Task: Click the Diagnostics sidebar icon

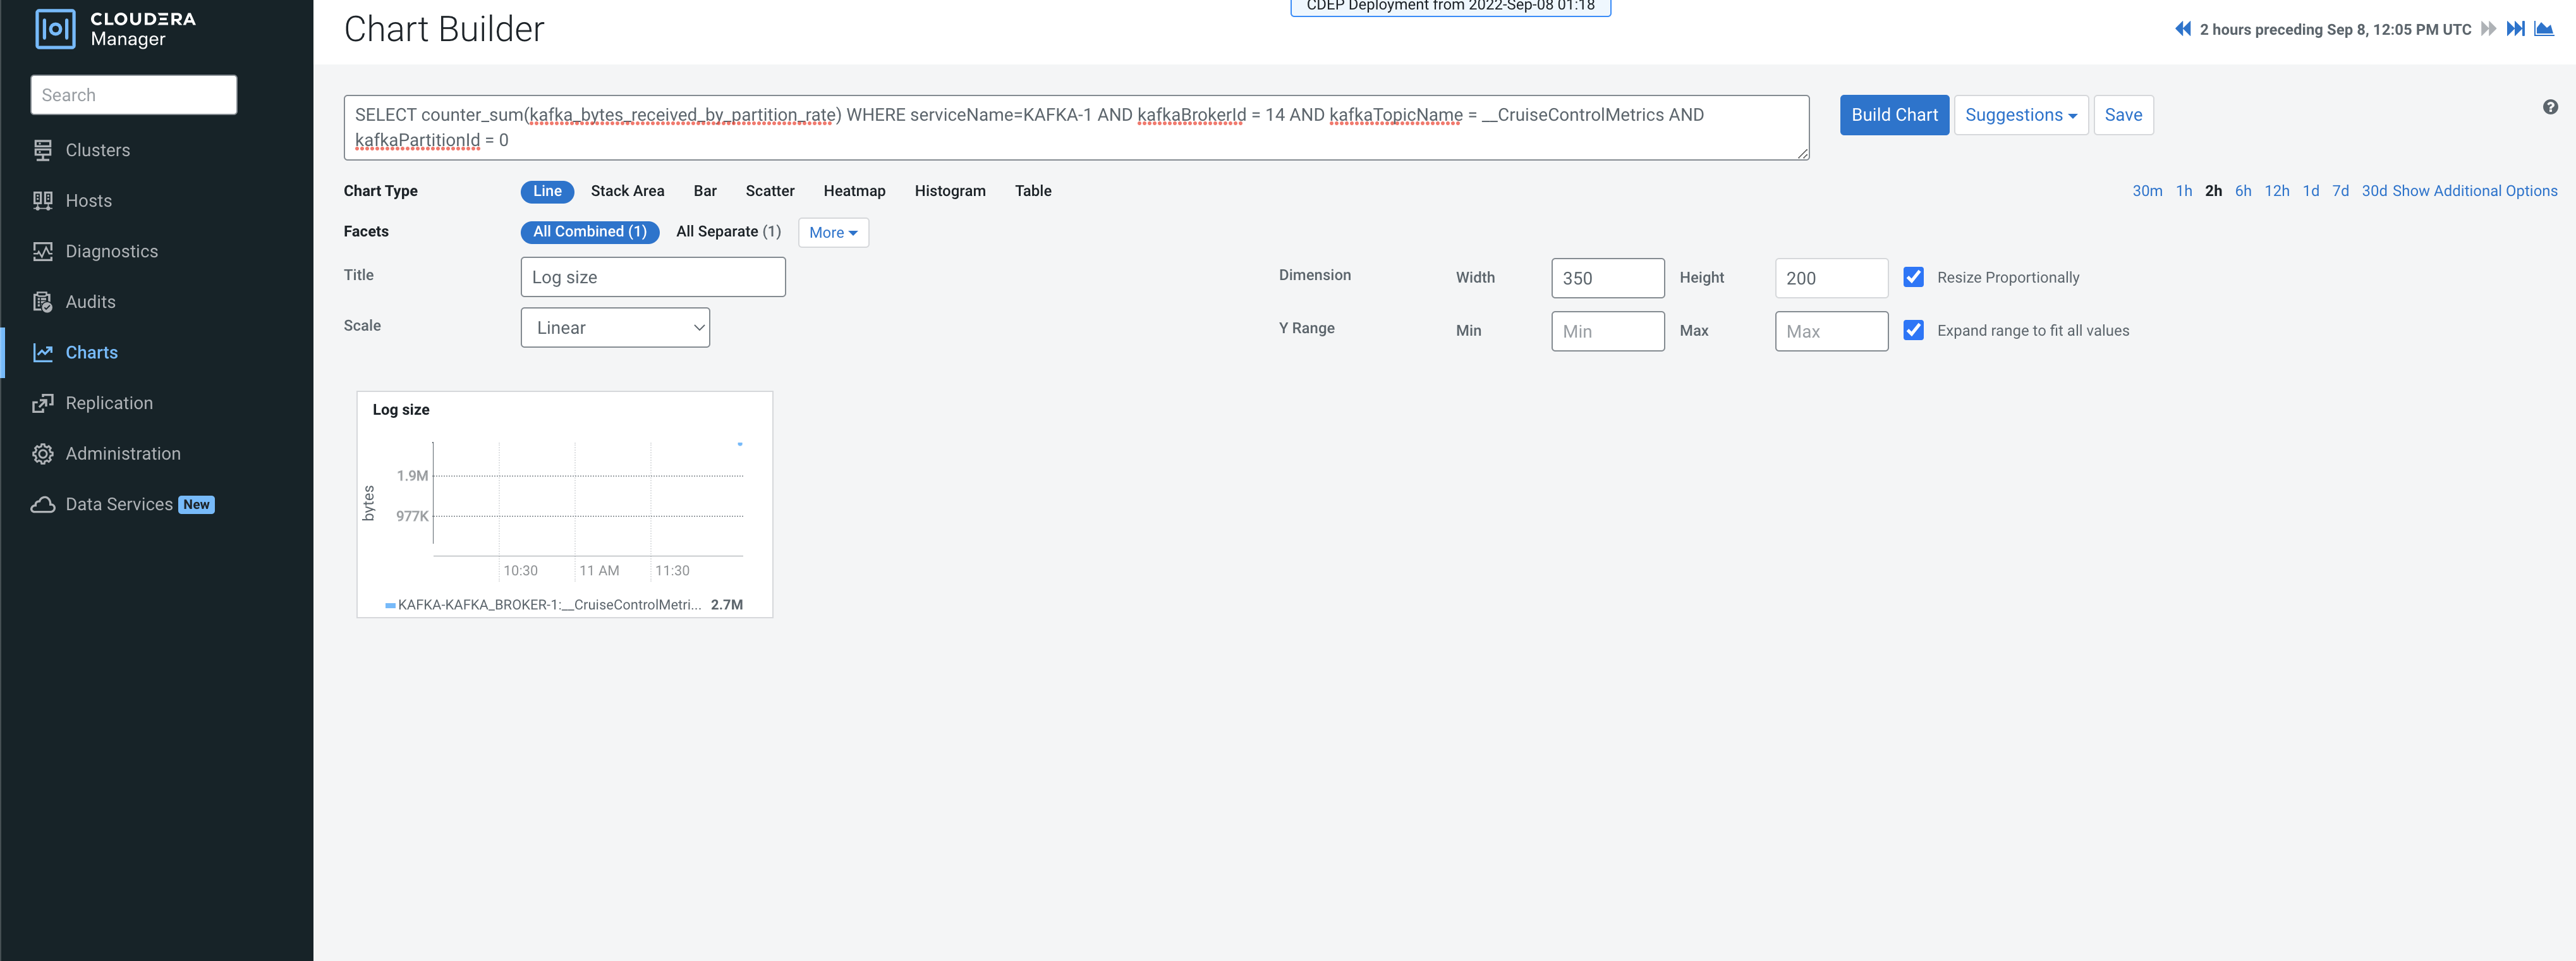Action: pos(42,252)
